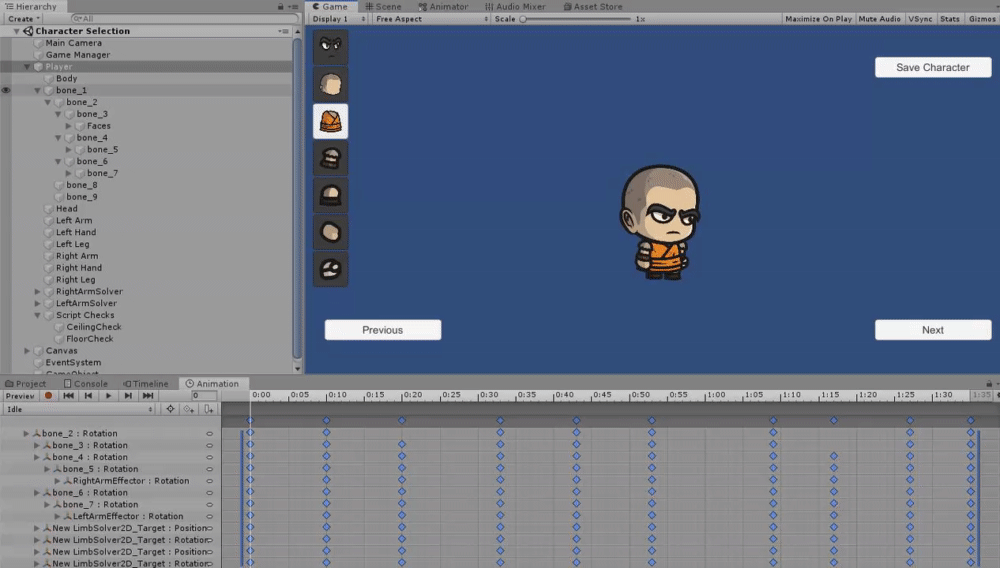Click the Animation panel lock icon
The height and width of the screenshot is (568, 1000).
pyautogui.click(x=989, y=384)
